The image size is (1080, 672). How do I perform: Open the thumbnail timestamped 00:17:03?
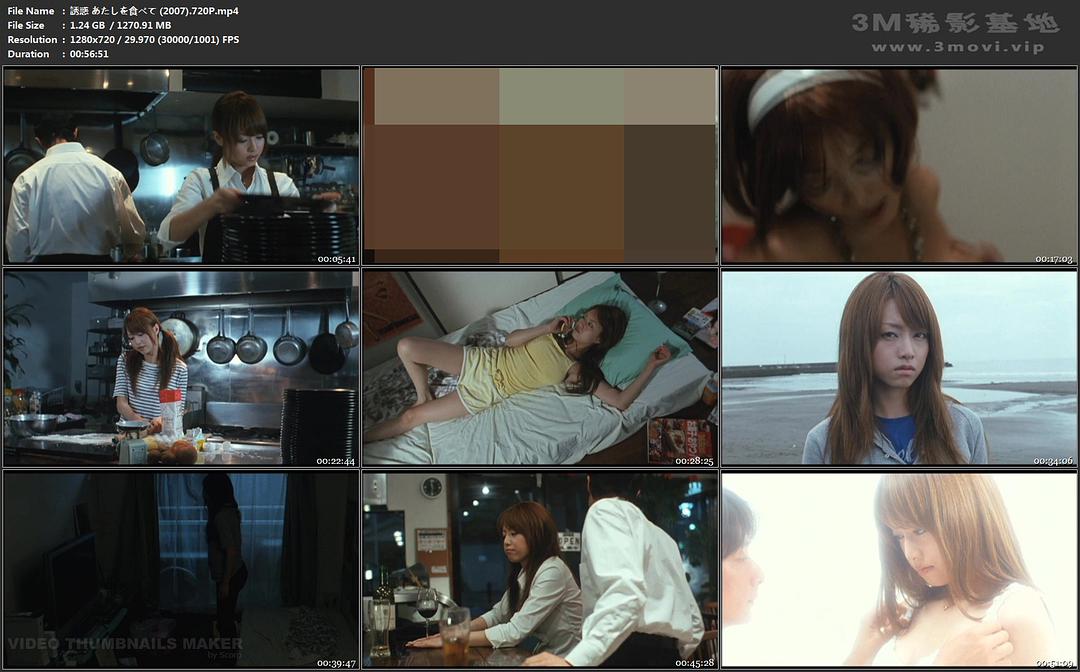(x=898, y=166)
